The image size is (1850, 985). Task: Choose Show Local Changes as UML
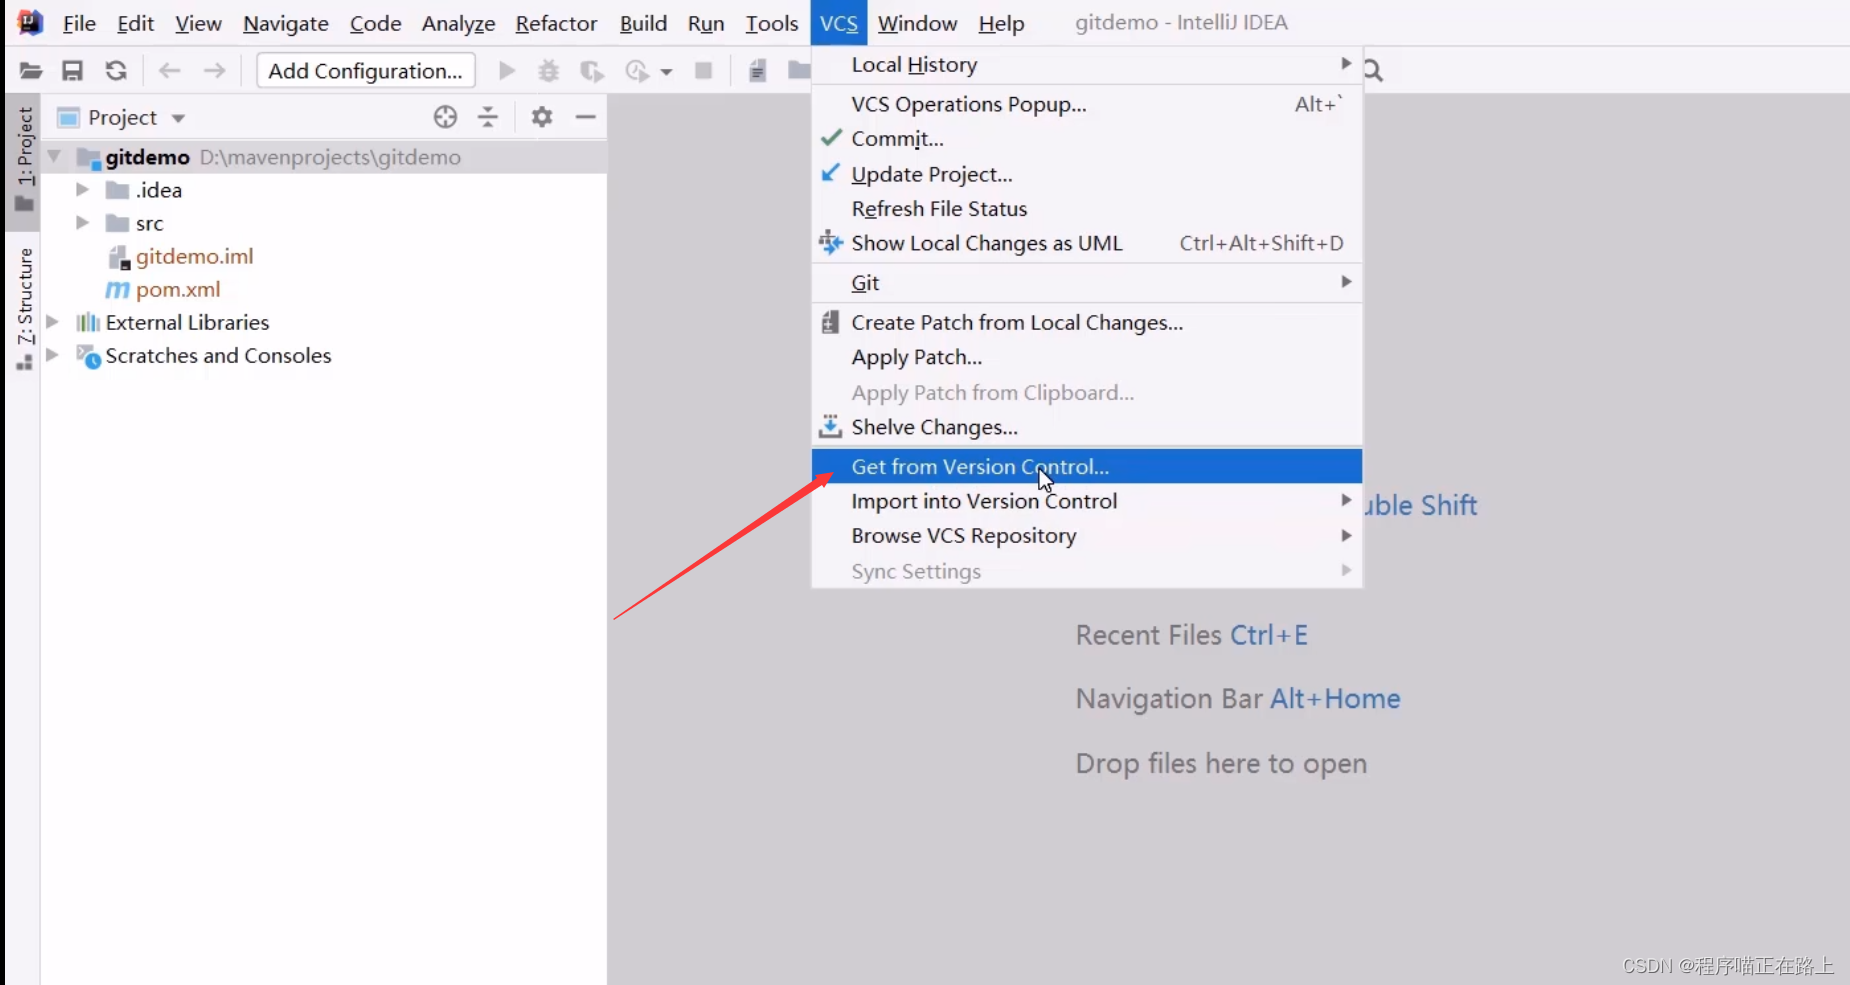click(1087, 243)
